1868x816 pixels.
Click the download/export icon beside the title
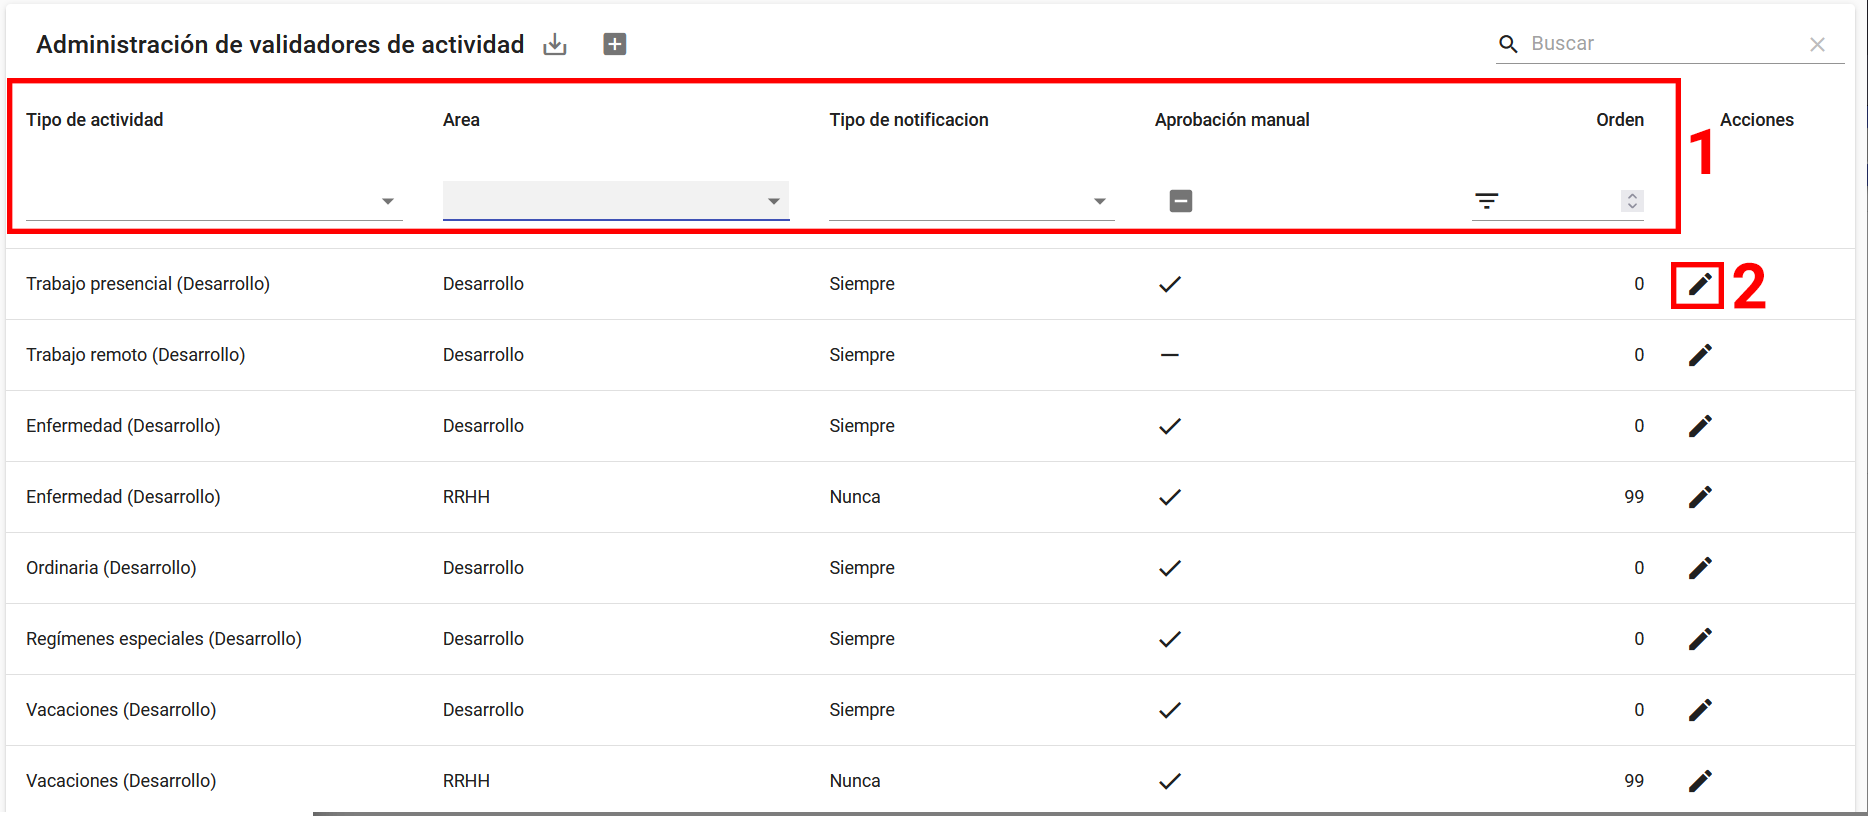coord(555,44)
